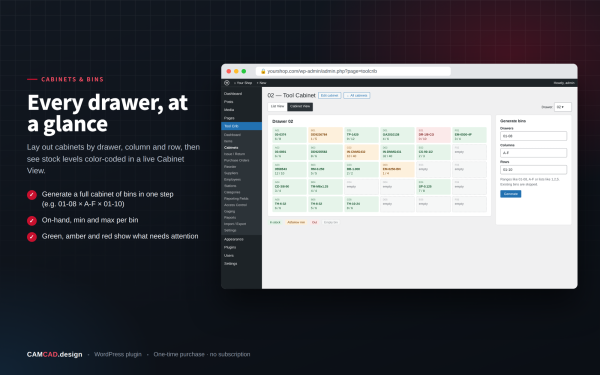Click the blue Generate button
The width and height of the screenshot is (600, 375).
[x=510, y=194]
